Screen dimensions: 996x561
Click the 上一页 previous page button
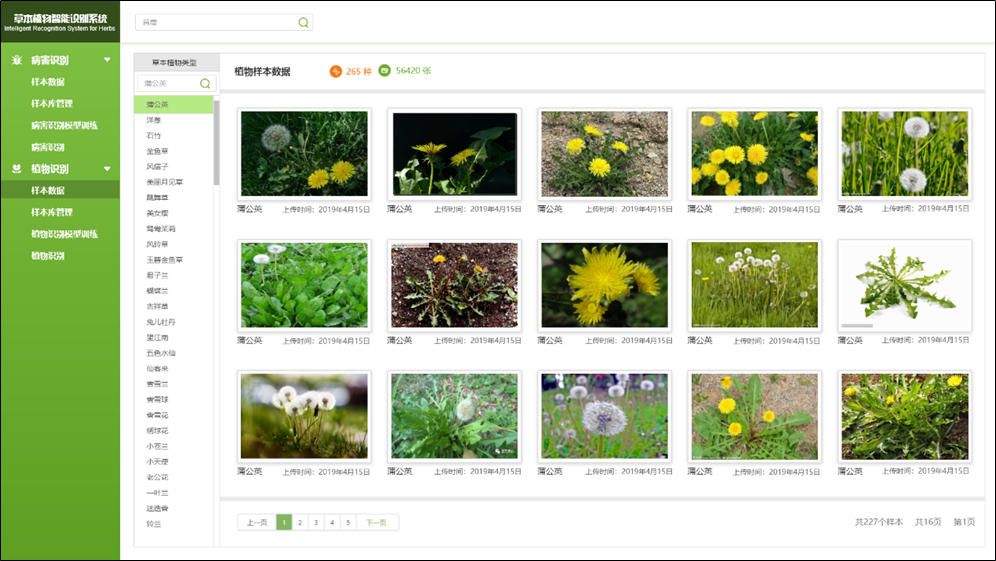(x=257, y=522)
